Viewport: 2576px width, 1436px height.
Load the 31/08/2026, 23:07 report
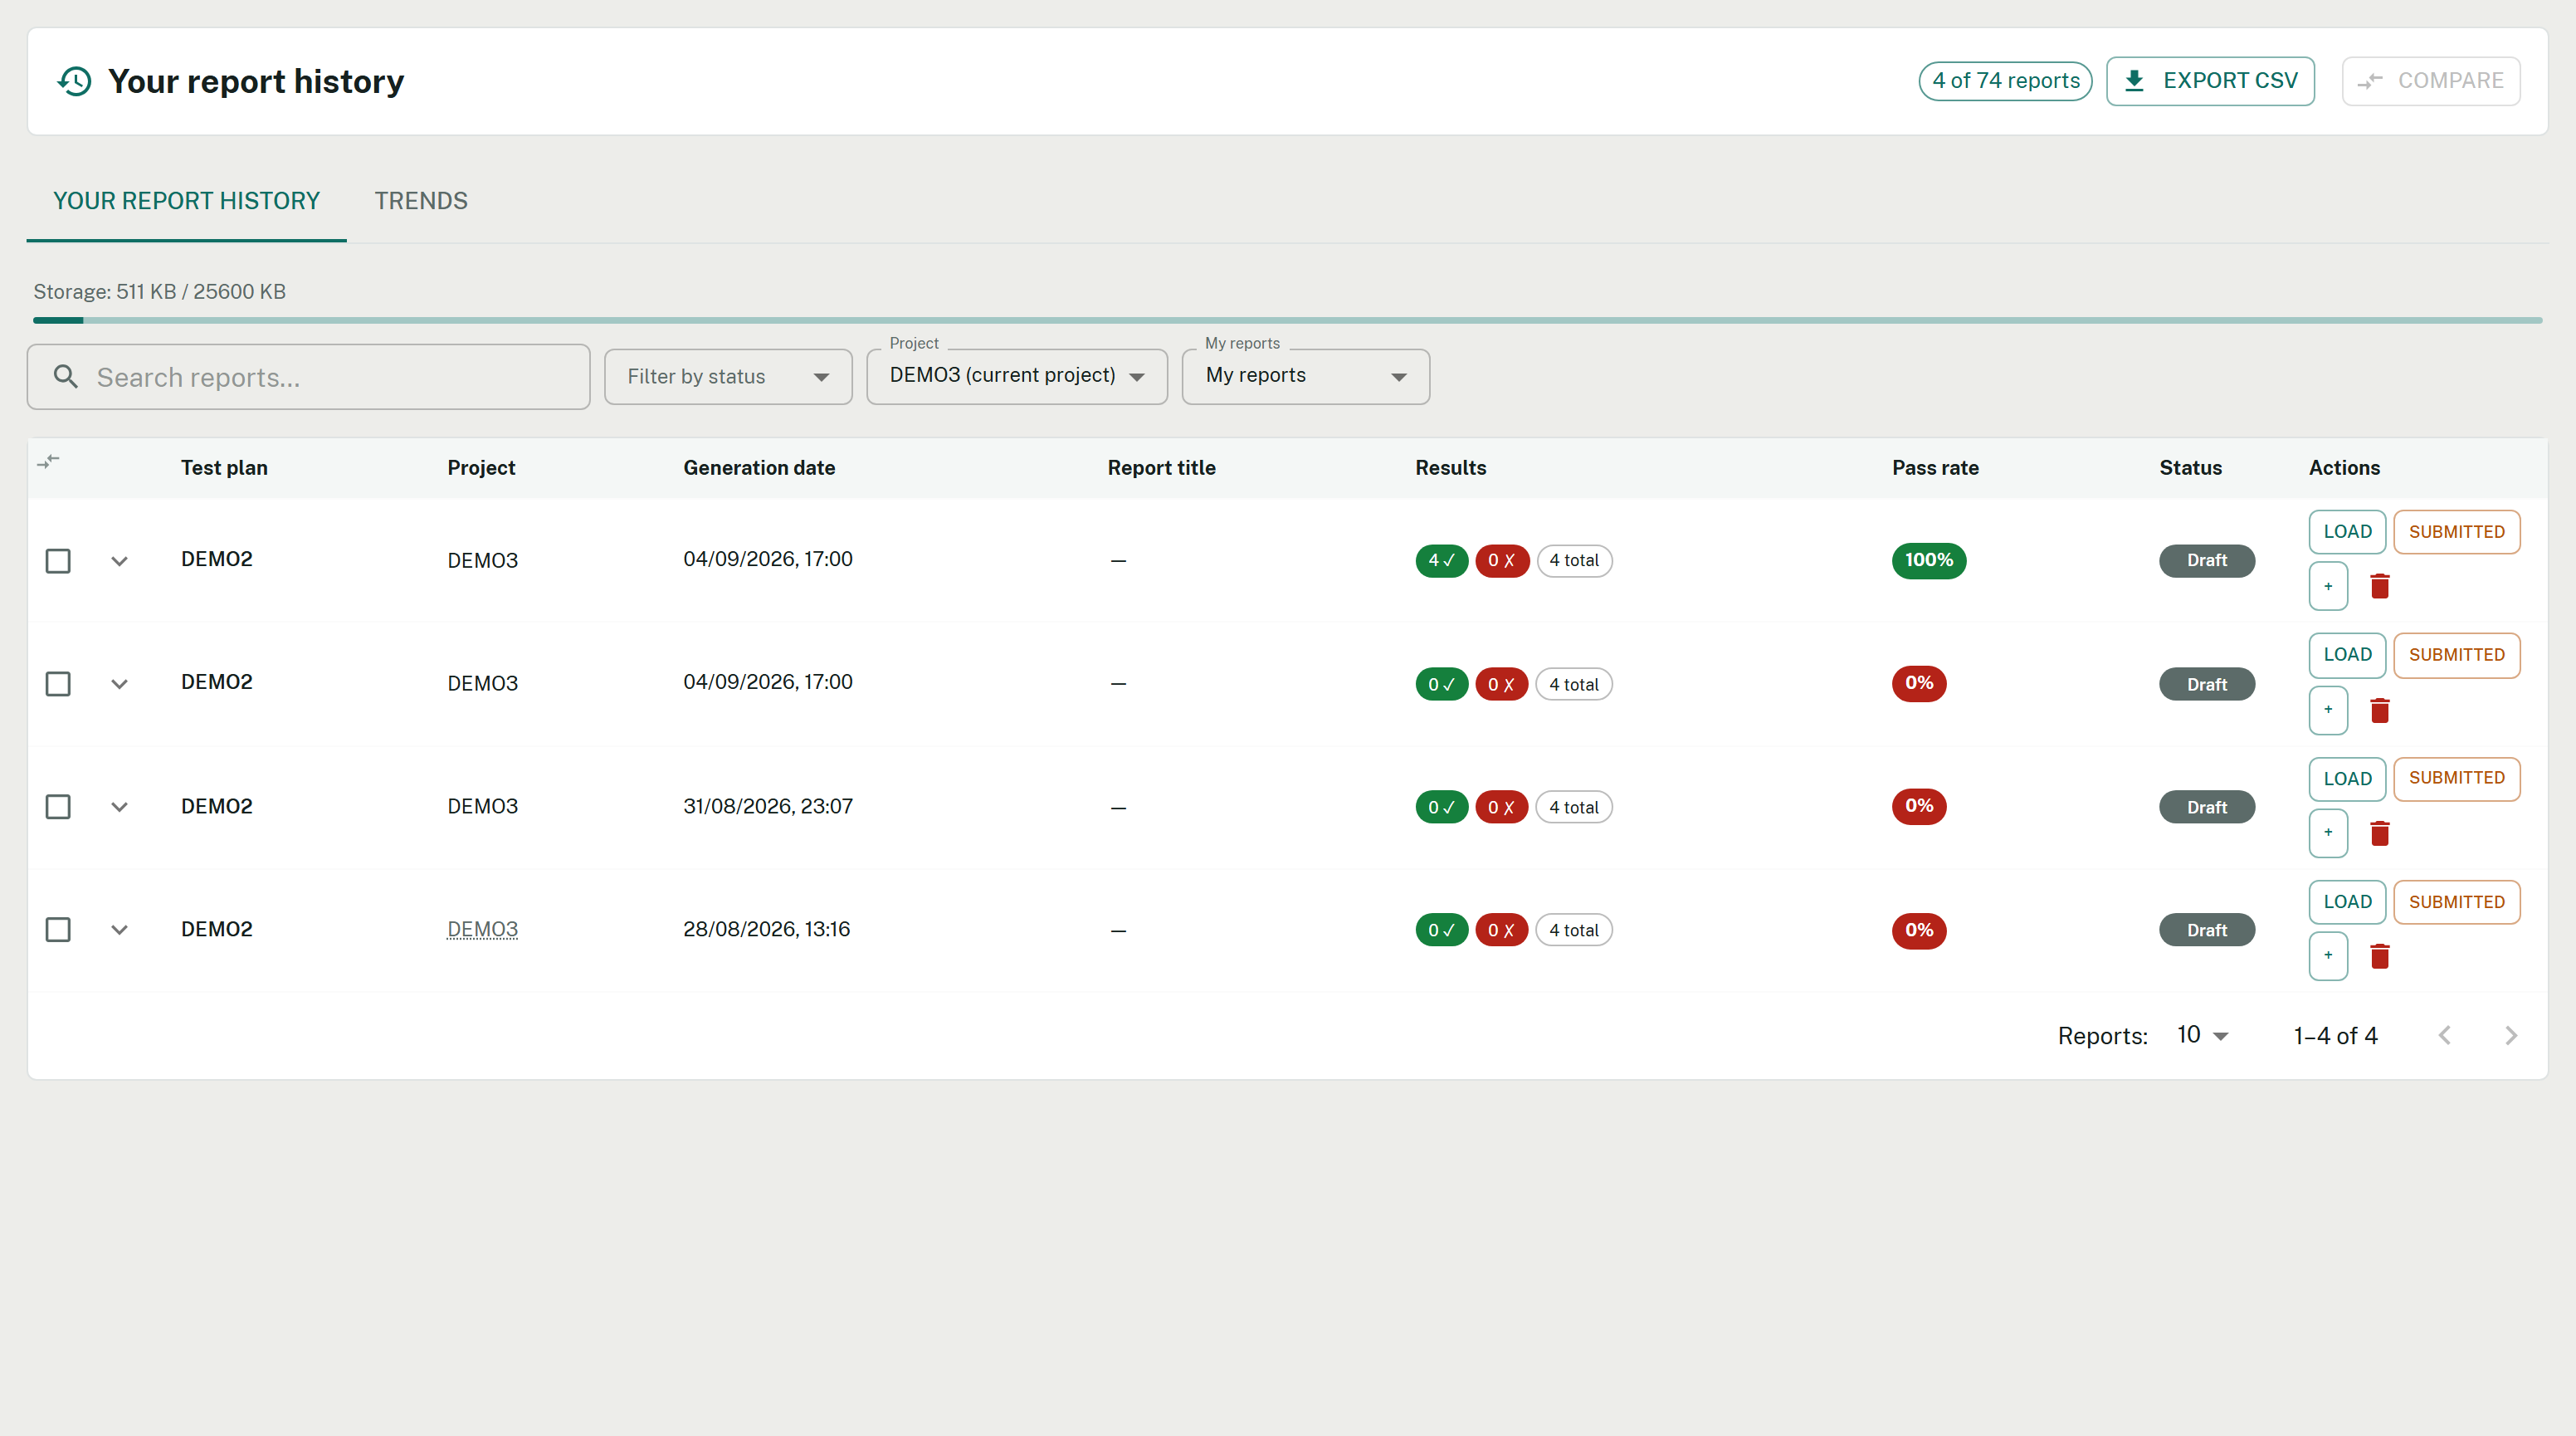coord(2347,779)
